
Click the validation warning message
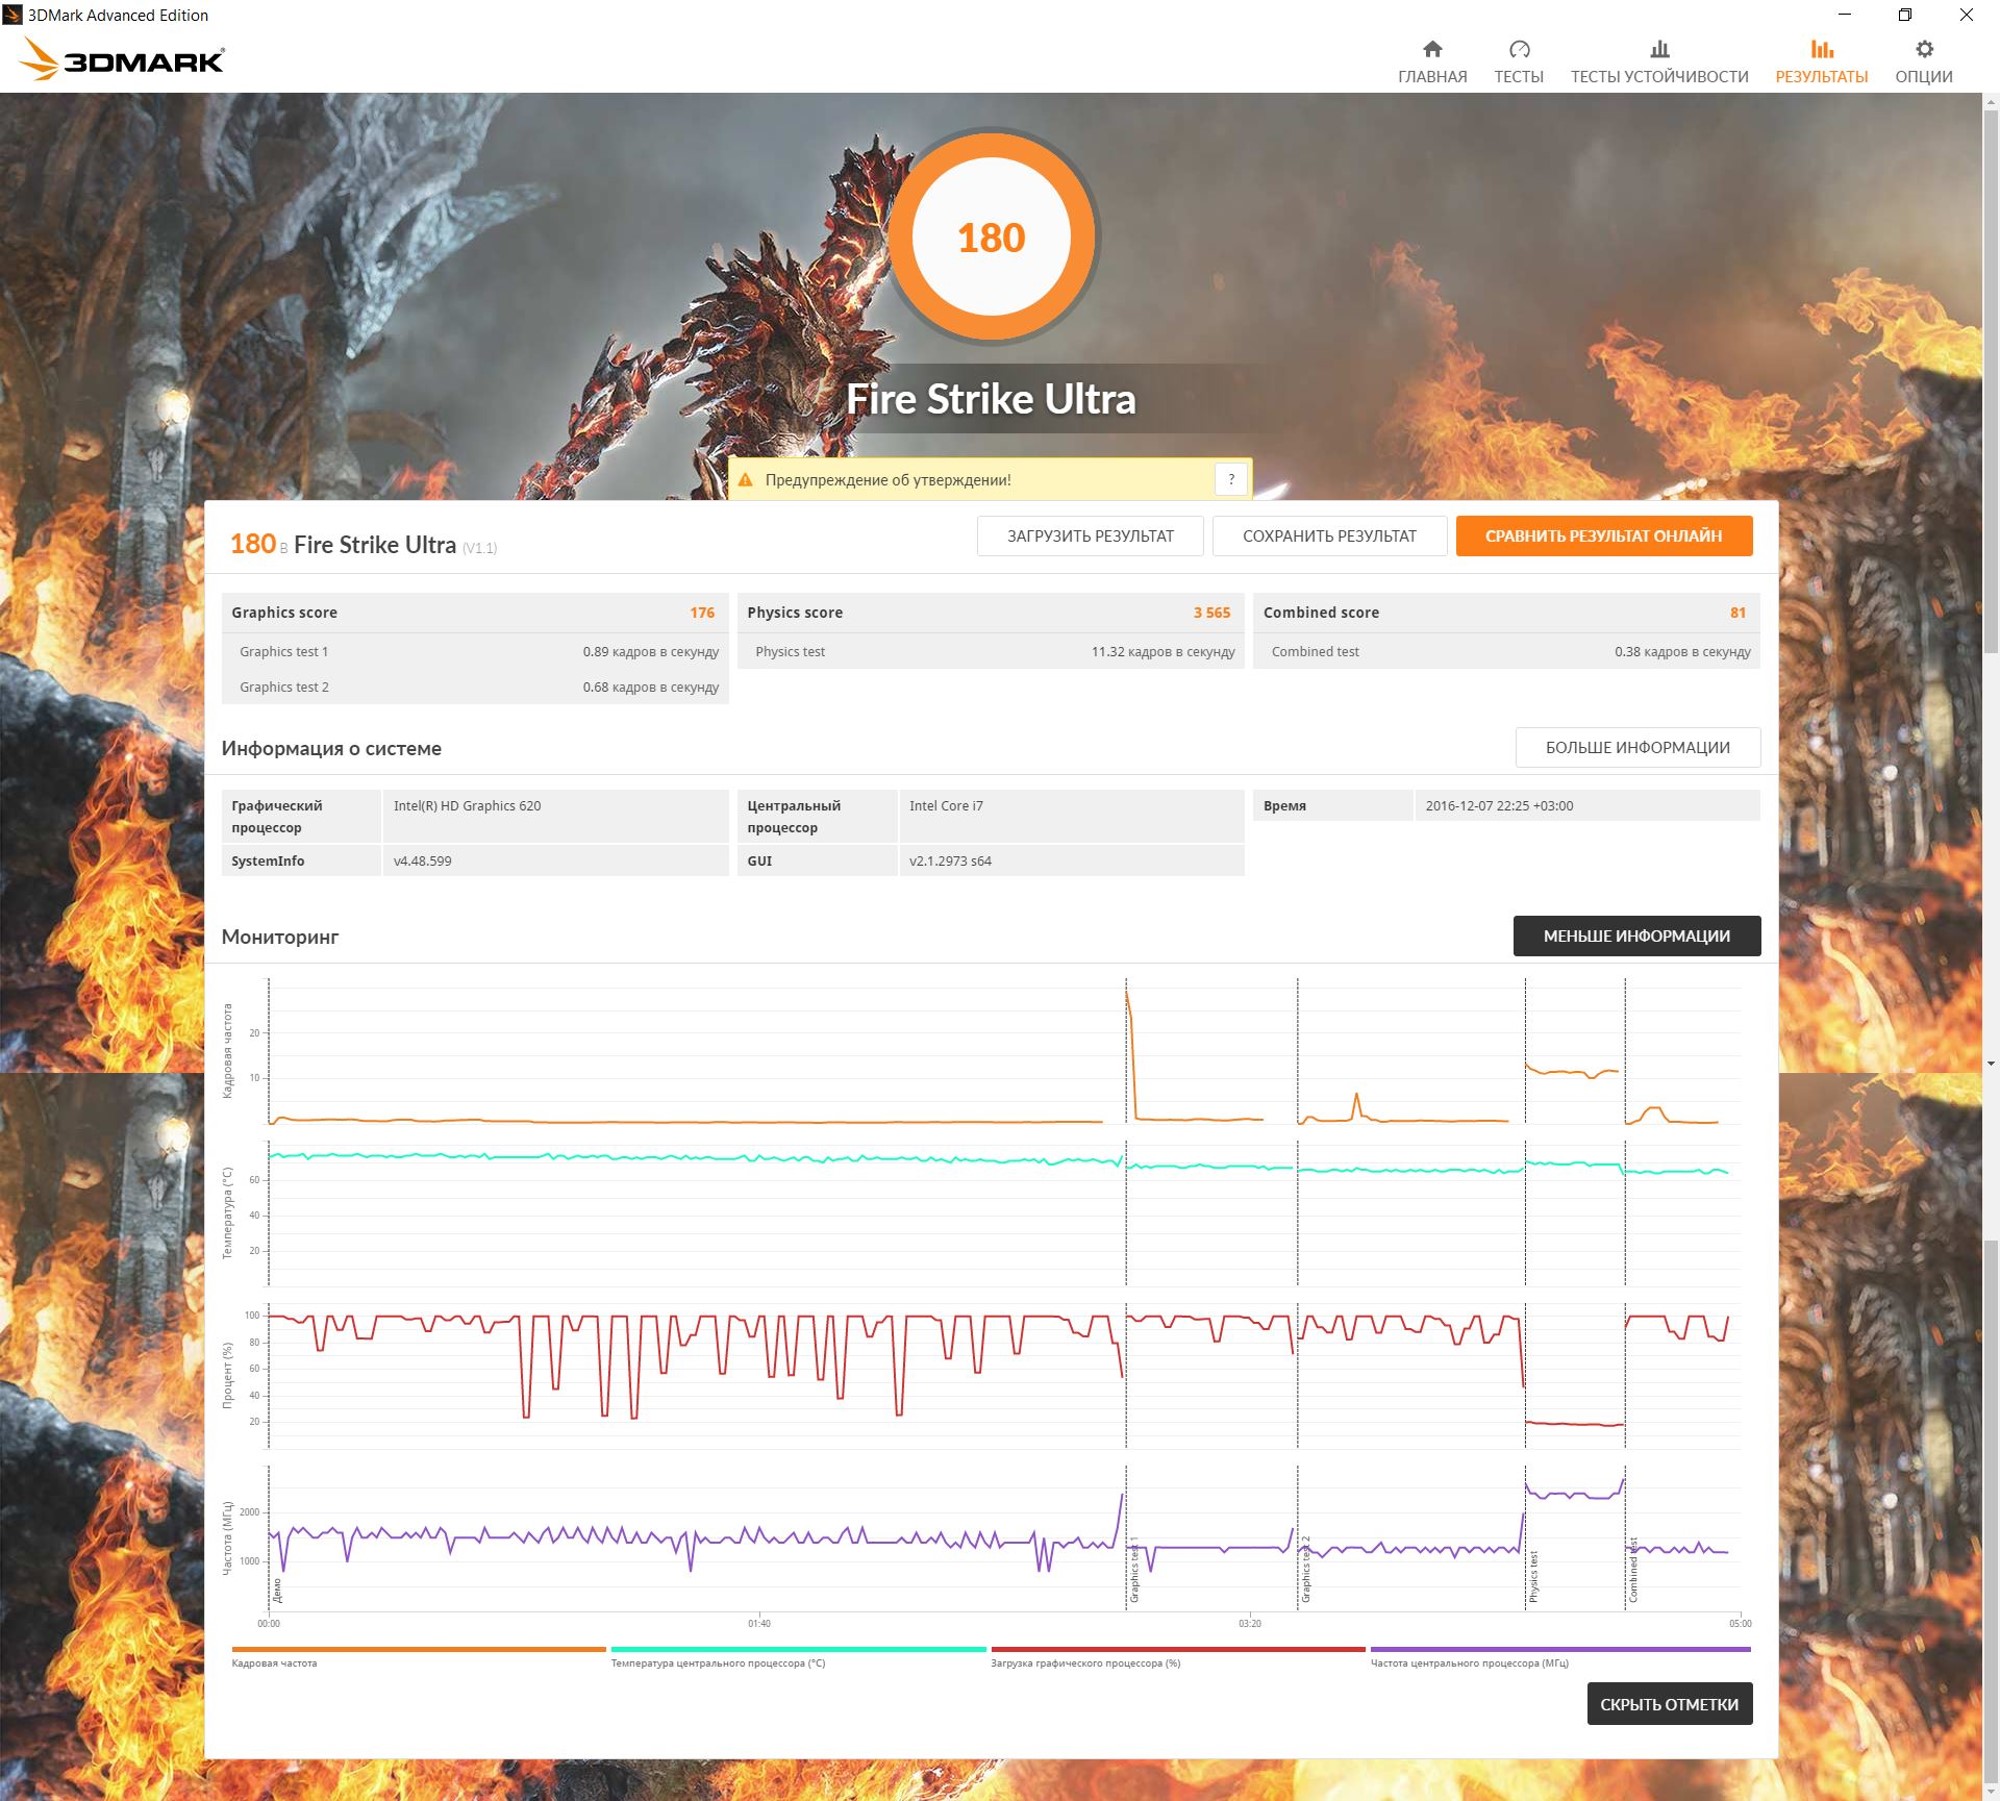click(887, 480)
